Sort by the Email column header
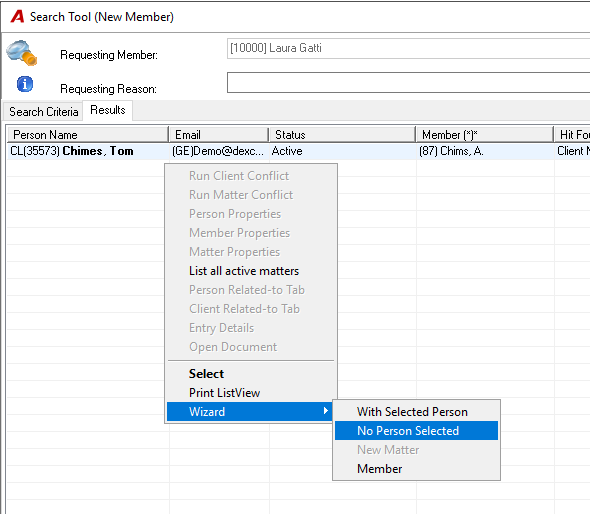The height and width of the screenshot is (514, 590). pos(219,135)
